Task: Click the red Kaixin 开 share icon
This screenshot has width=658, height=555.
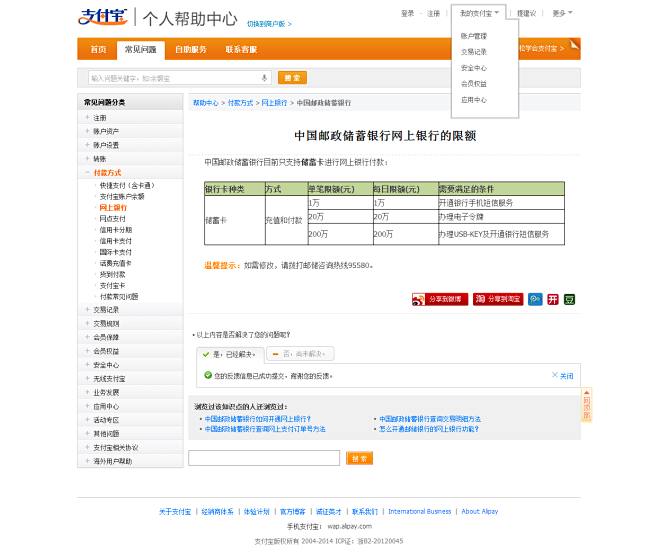Action: [x=553, y=299]
